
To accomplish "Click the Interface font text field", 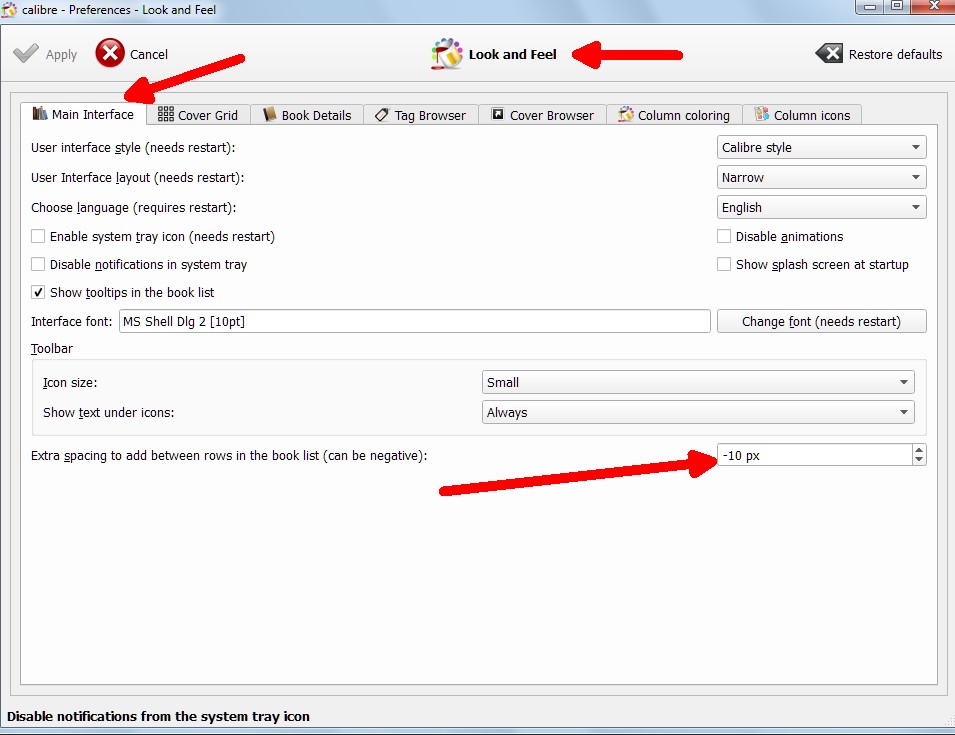I will point(415,321).
